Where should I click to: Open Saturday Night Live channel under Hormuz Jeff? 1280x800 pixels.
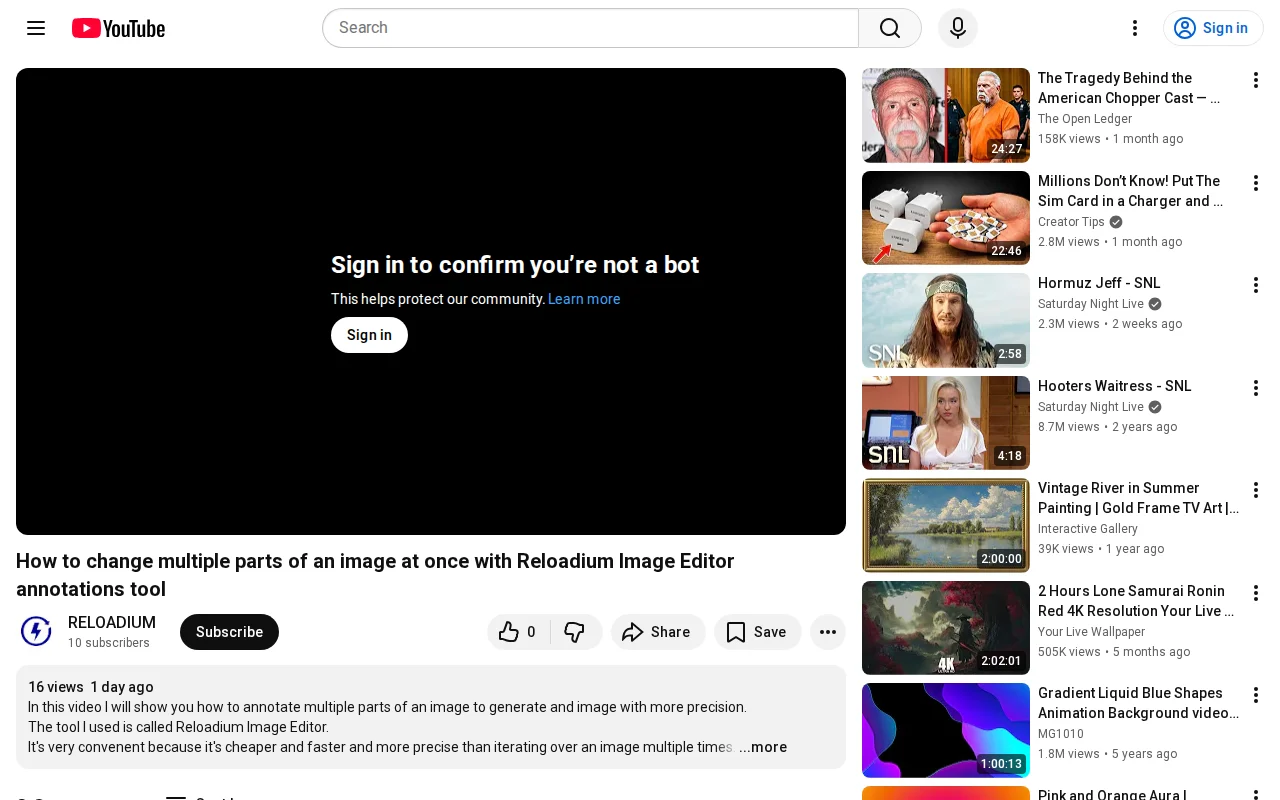point(1091,304)
